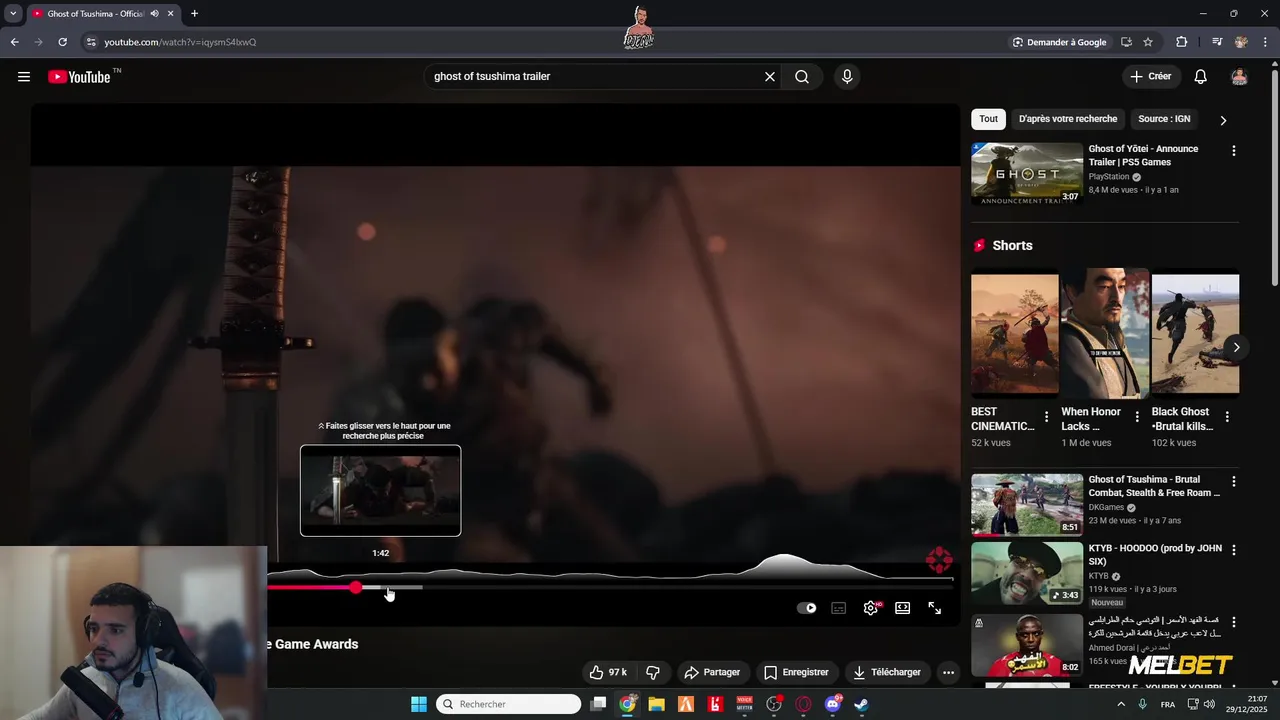Image resolution: width=1280 pixels, height=720 pixels.
Task: Click Demander à Google in the address bar
Action: [1059, 42]
